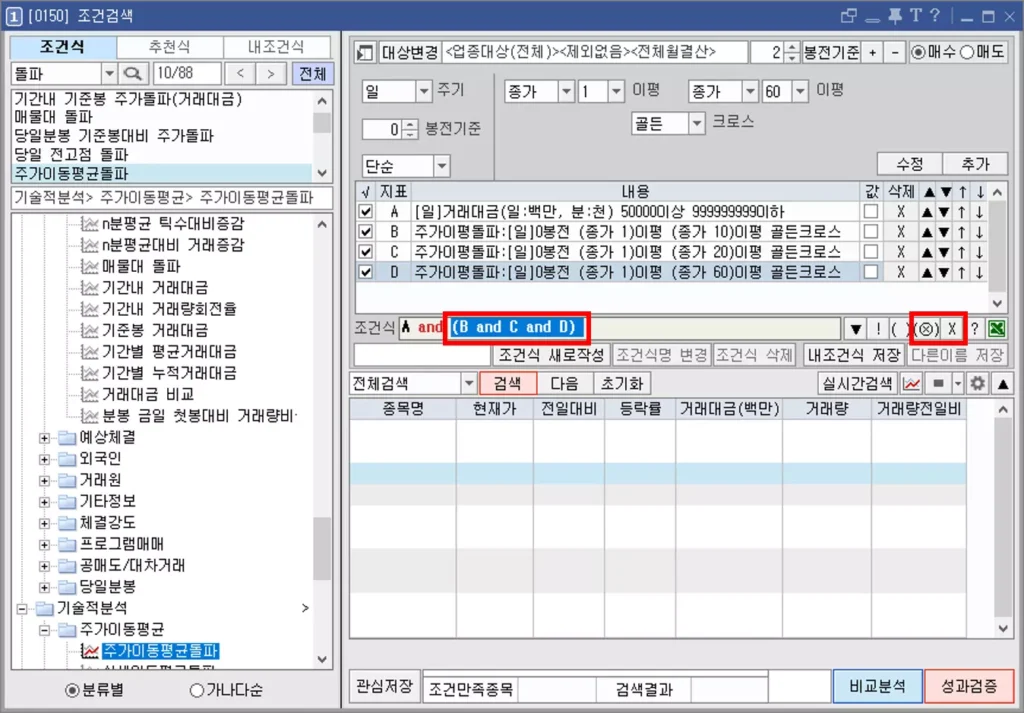1024x713 pixels.
Task: Click the magnifier search icon beside 돌파
Action: click(133, 73)
